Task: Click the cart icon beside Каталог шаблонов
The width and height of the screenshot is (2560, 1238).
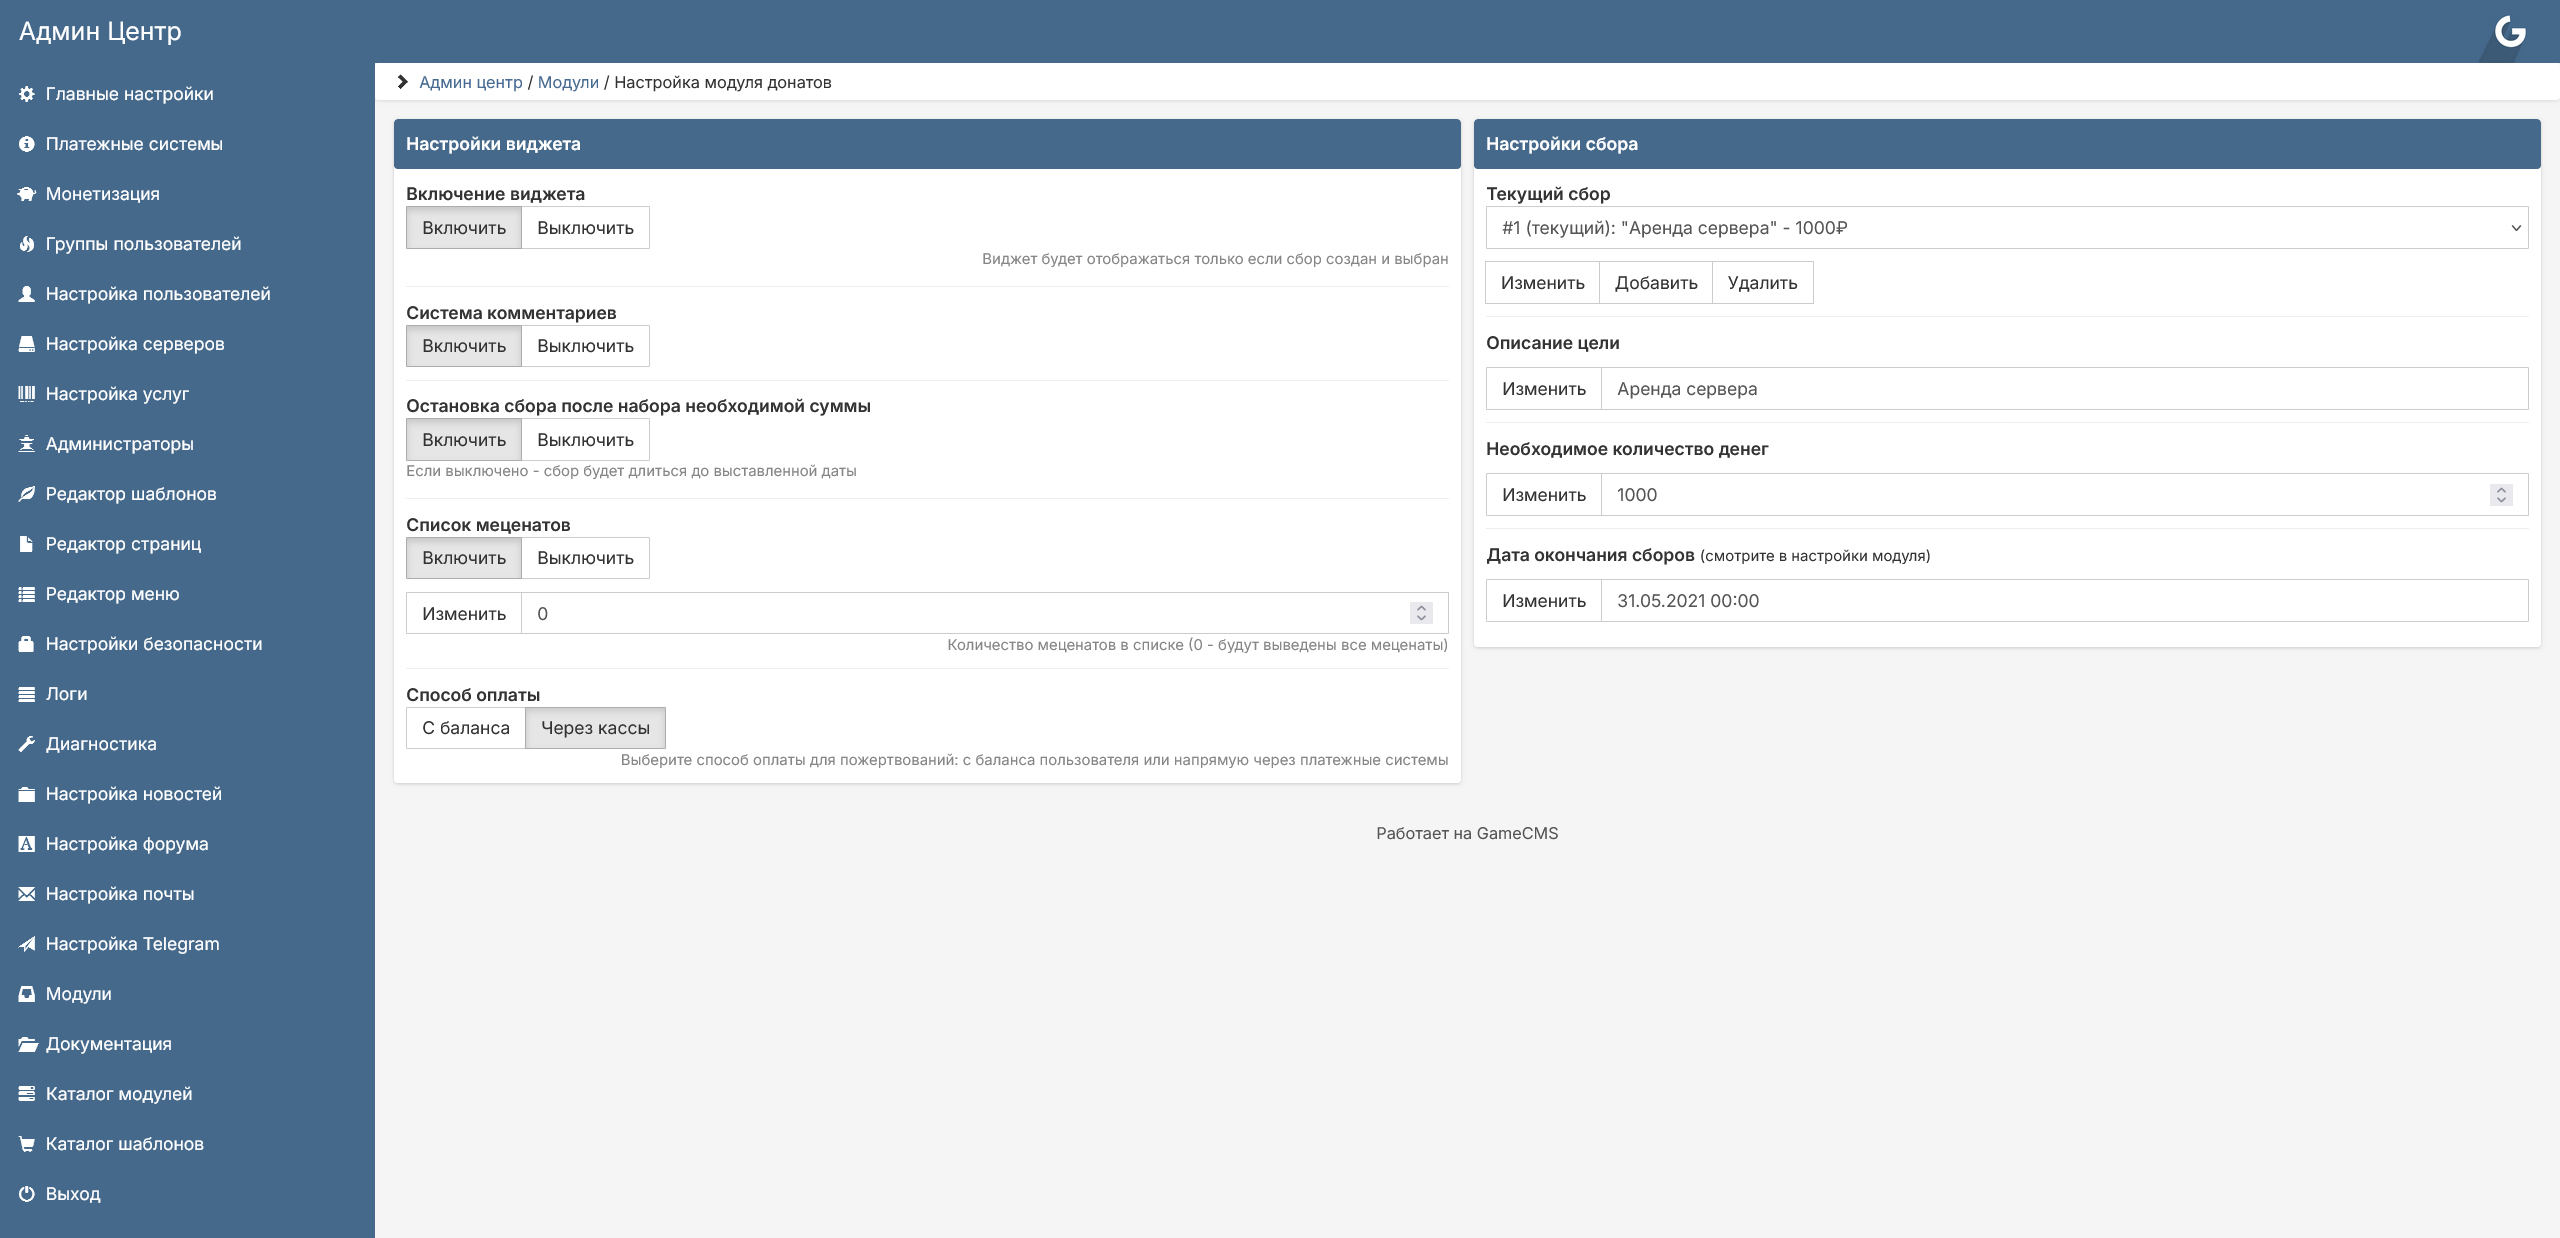Action: coord(27,1144)
